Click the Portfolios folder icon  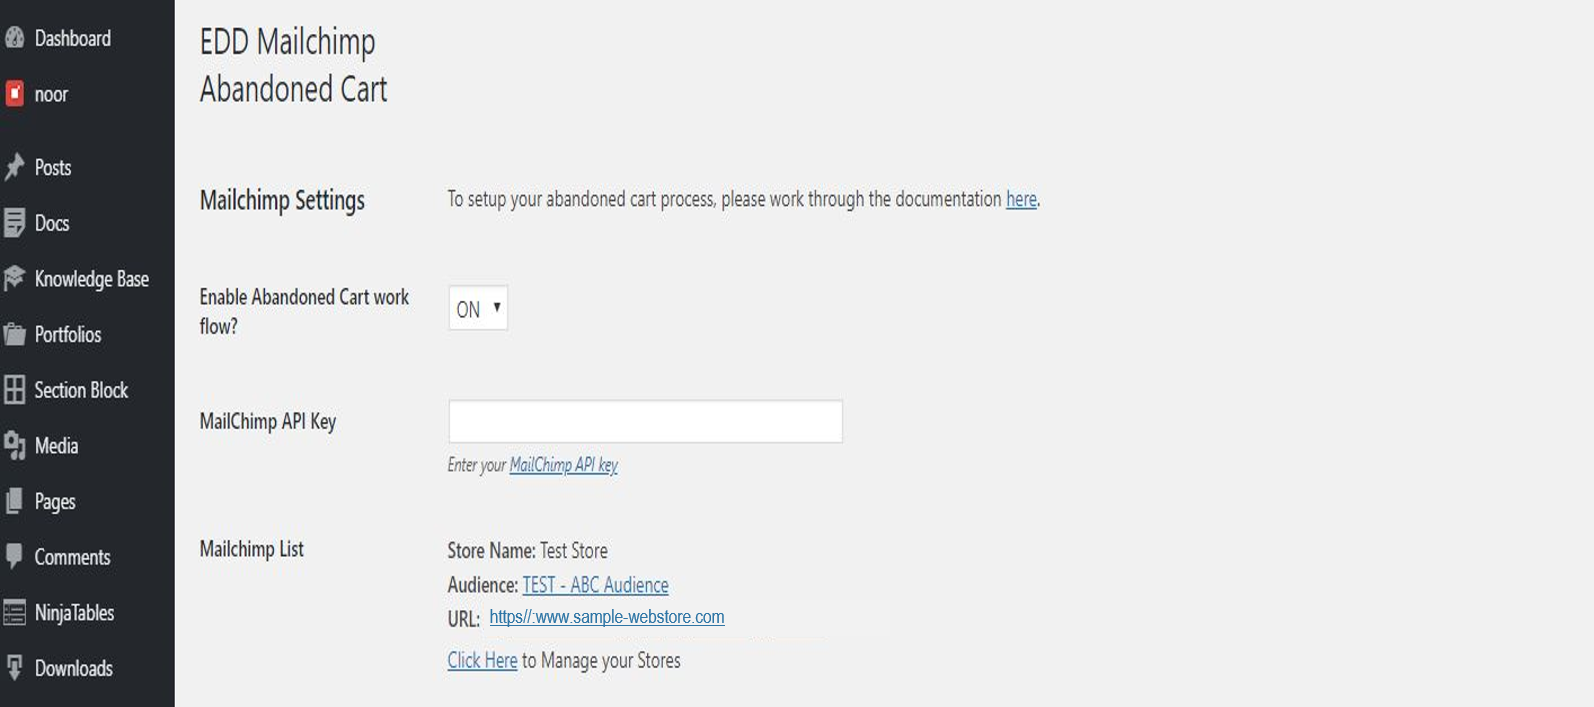(x=14, y=334)
